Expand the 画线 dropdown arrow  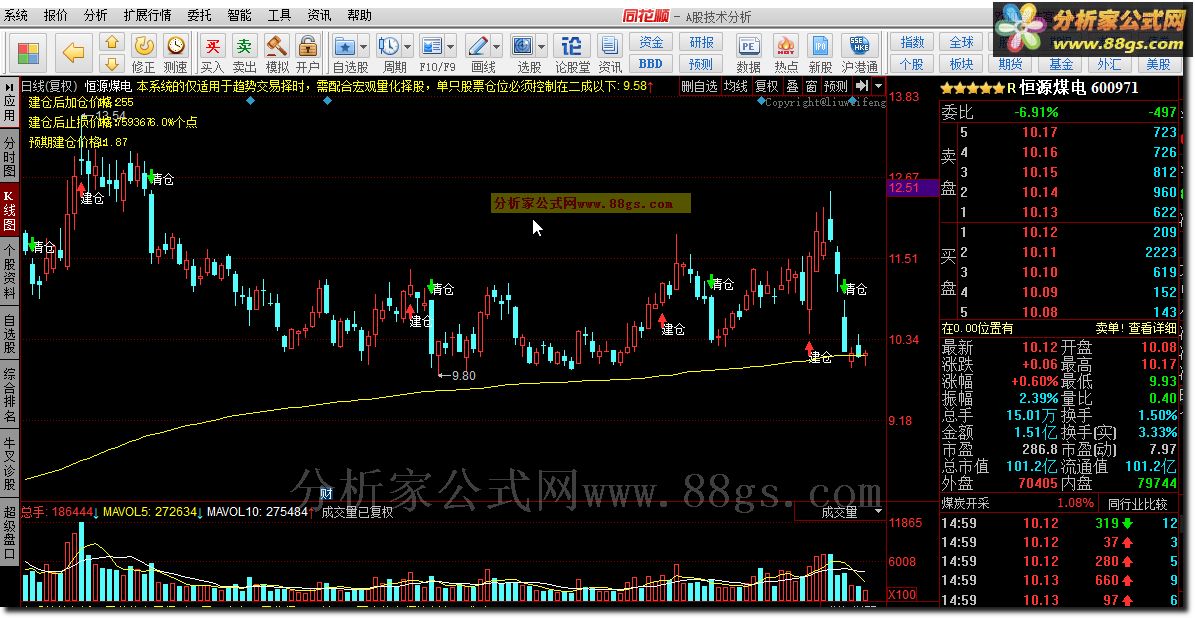pos(497,46)
